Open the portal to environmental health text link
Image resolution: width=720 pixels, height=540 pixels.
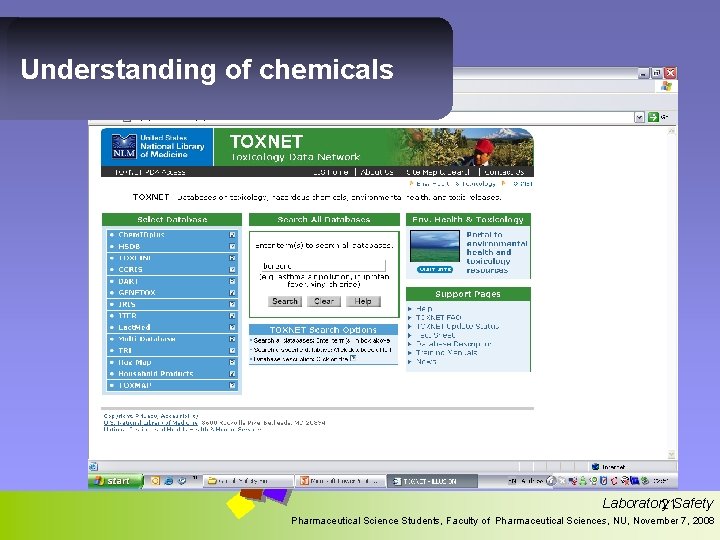point(497,252)
